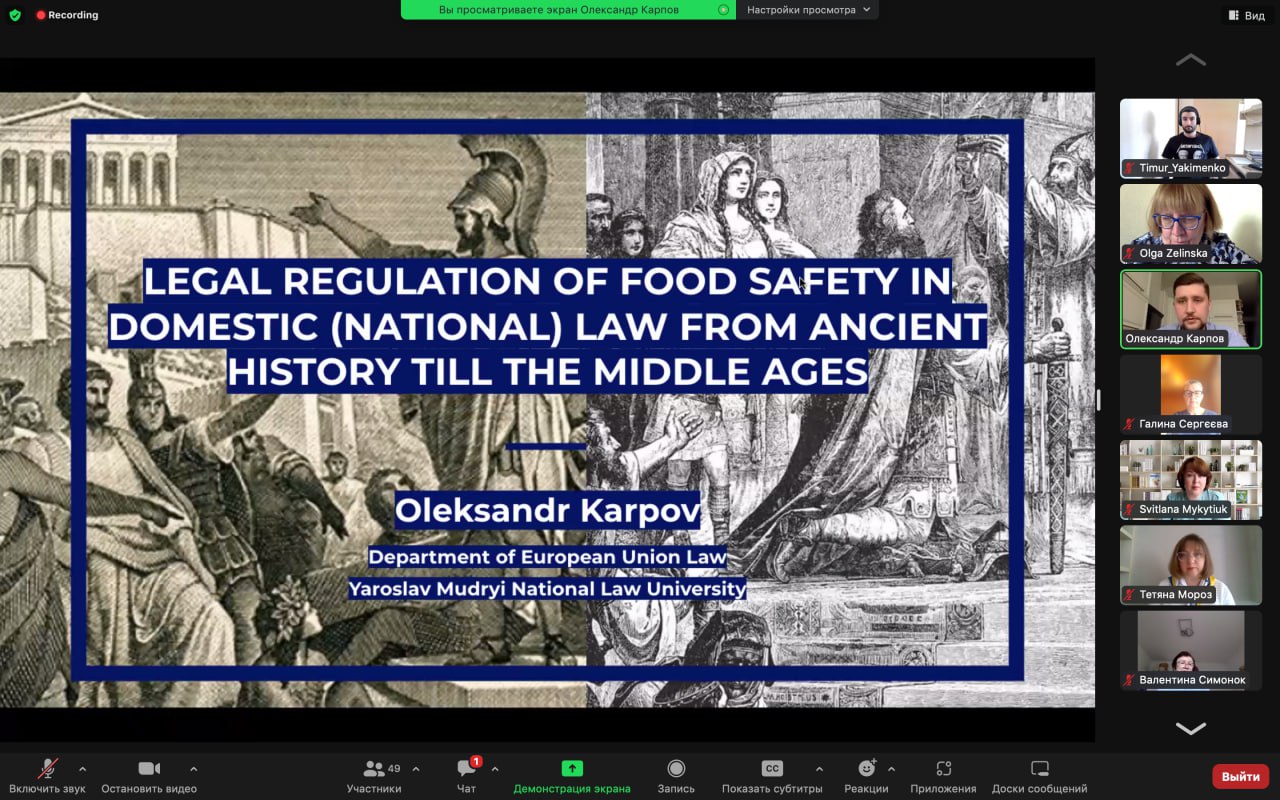Screen dimensions: 1280x800
Task: Switch layout using the Вид button
Action: coord(1247,15)
